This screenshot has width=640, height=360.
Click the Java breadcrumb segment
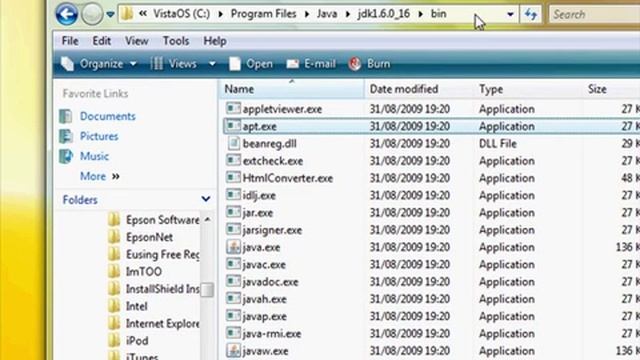(327, 14)
